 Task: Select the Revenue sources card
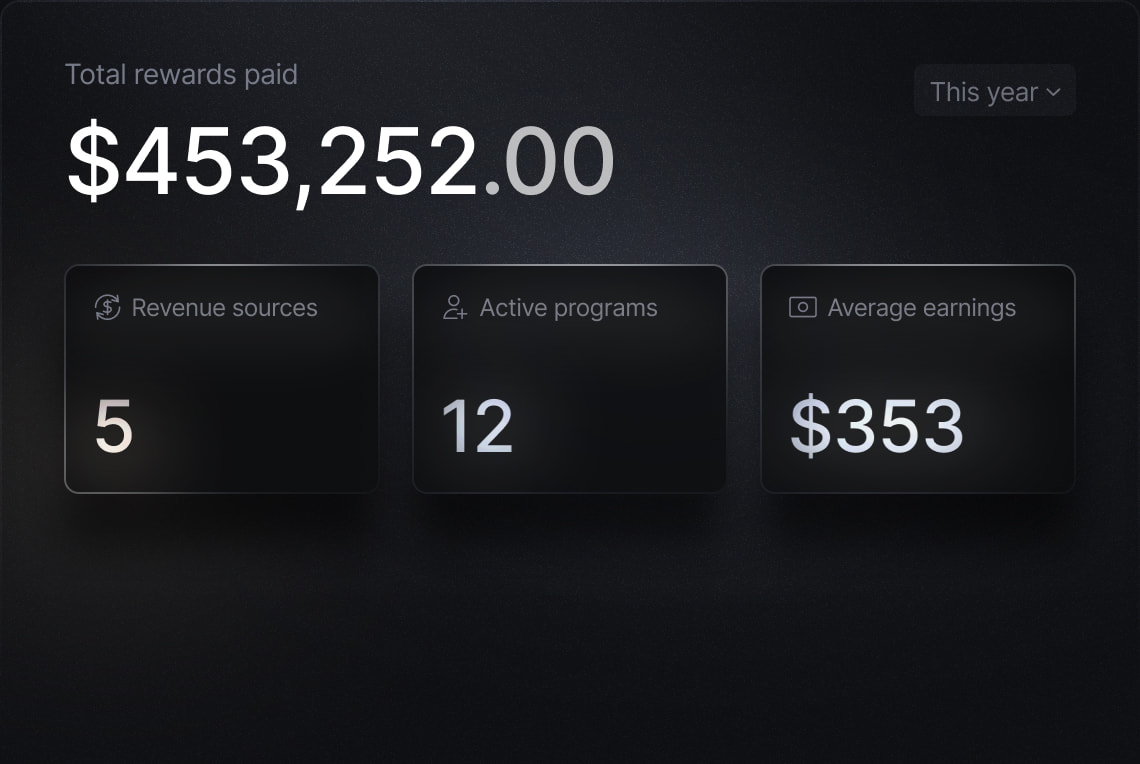(222, 380)
